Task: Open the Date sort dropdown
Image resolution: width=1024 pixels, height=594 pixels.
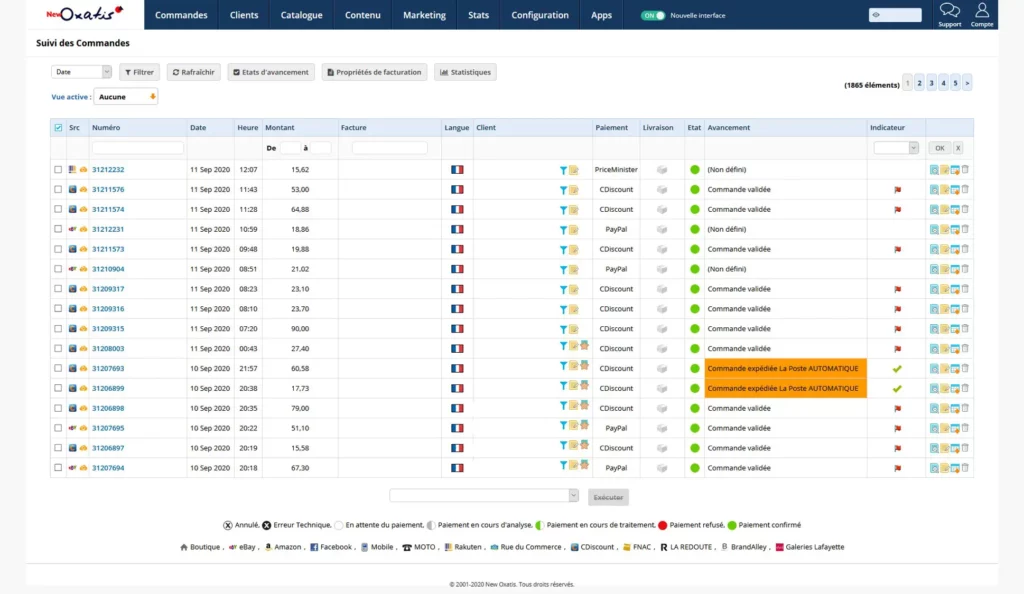Action: click(x=81, y=72)
